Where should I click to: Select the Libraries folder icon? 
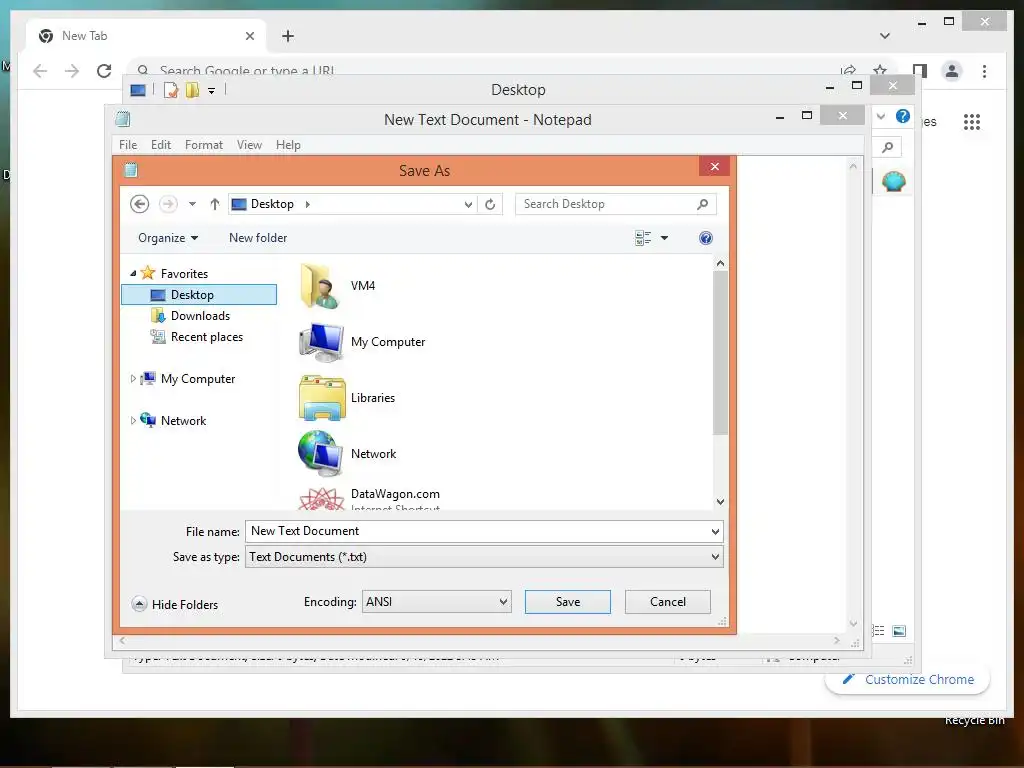(x=322, y=398)
